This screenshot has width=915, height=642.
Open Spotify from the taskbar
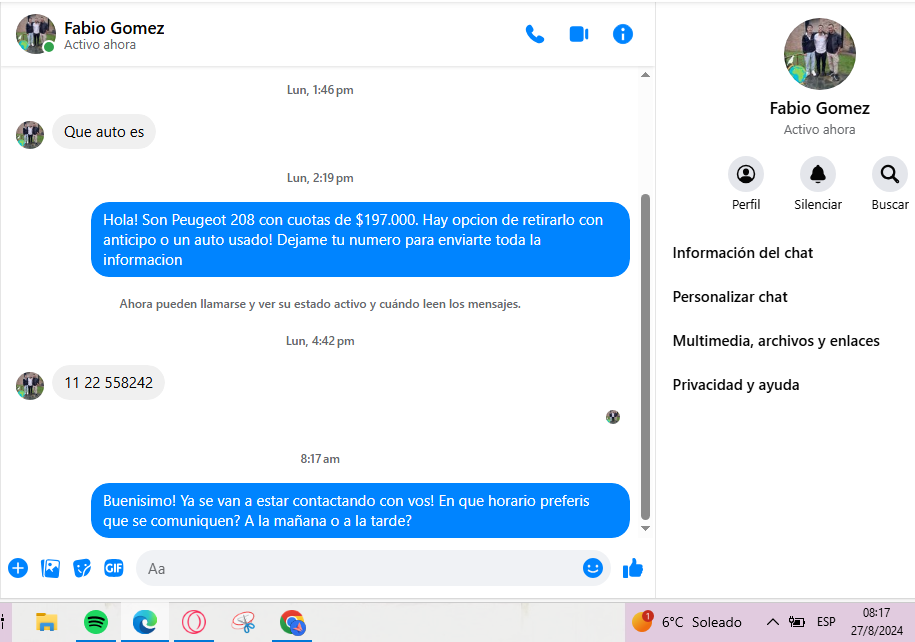(x=96, y=622)
